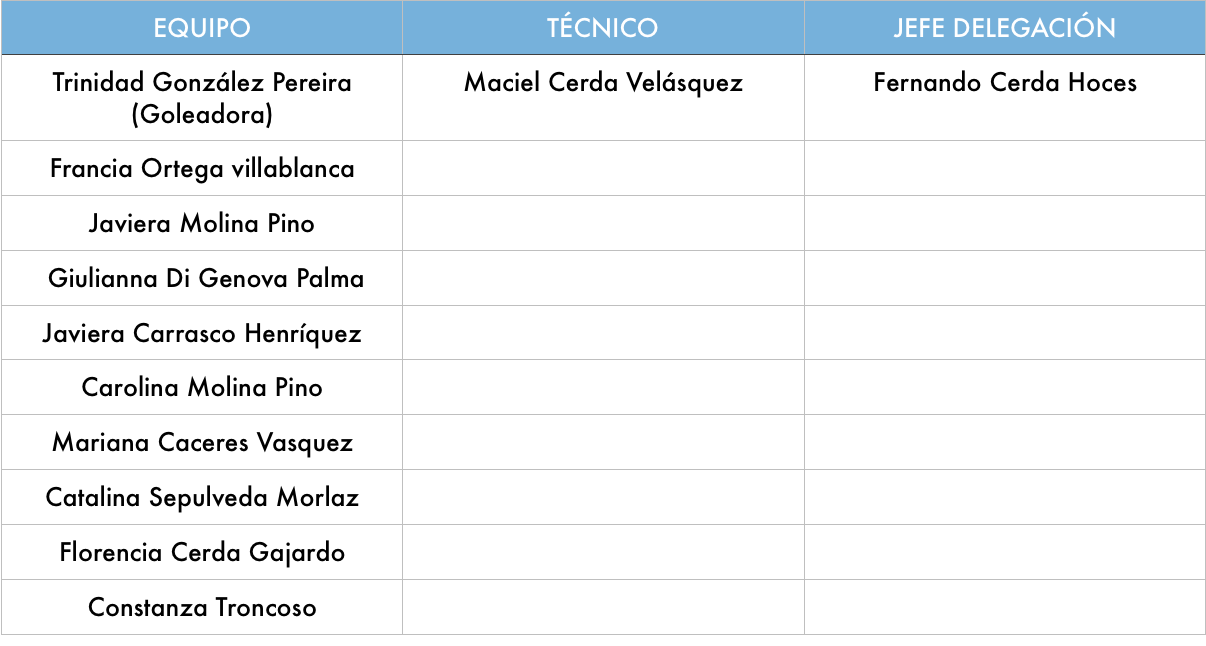Select the Javiera Carrasco Henríquez cell
The image size is (1206, 646).
[x=202, y=333]
